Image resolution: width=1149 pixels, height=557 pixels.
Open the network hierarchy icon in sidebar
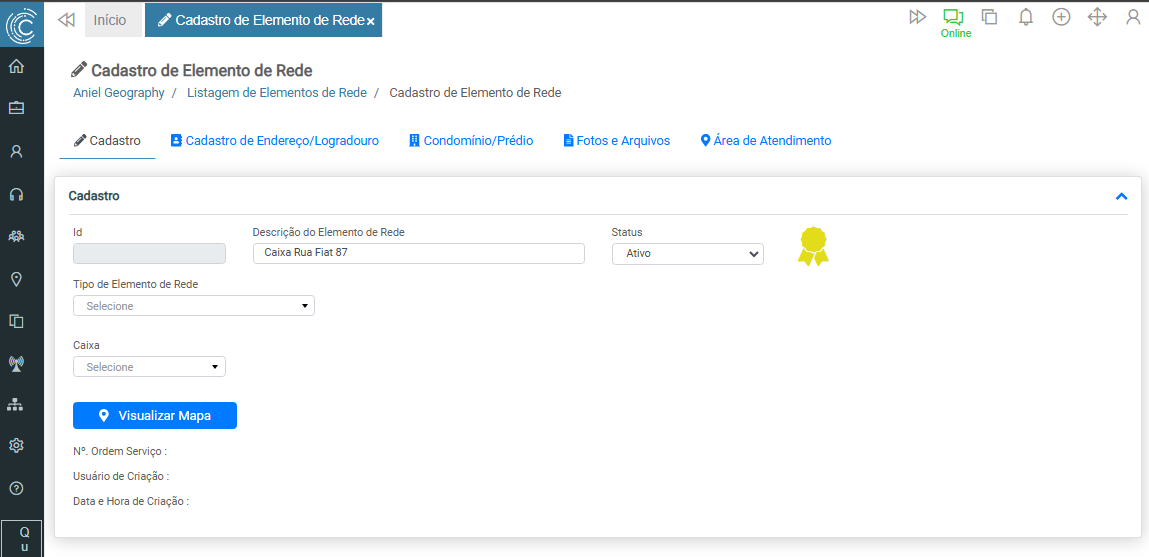coord(16,405)
